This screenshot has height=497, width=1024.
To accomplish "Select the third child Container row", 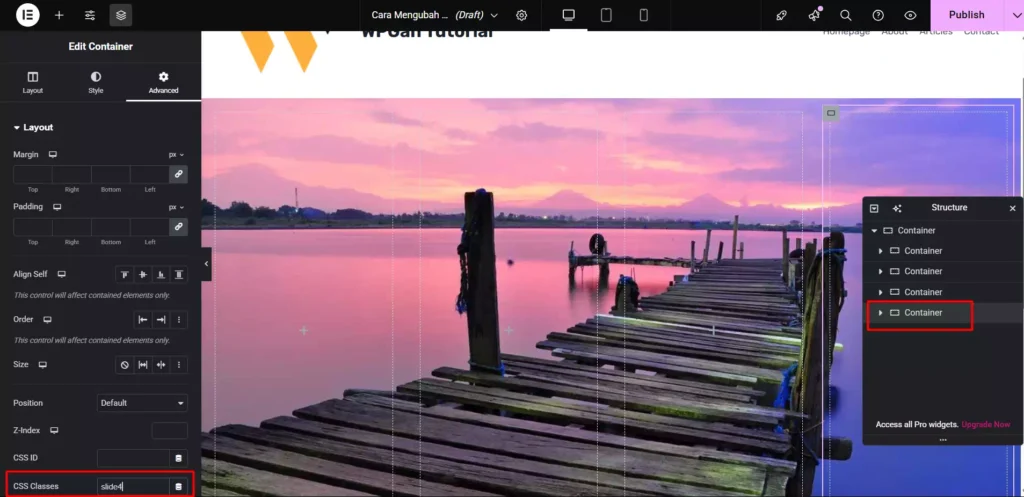I will [943, 292].
